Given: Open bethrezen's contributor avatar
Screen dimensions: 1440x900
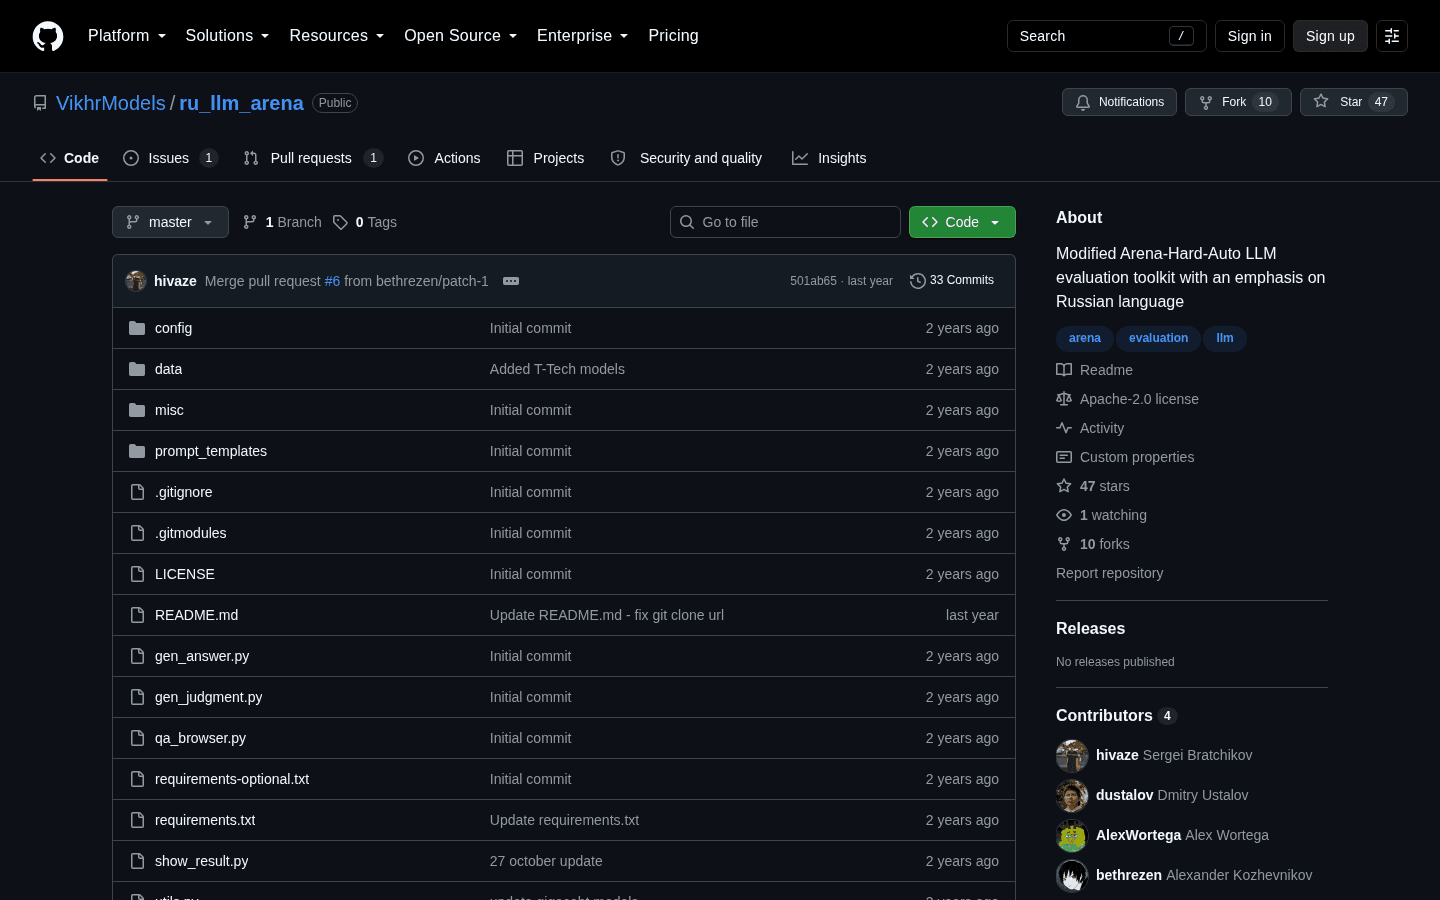Looking at the screenshot, I should [1072, 876].
